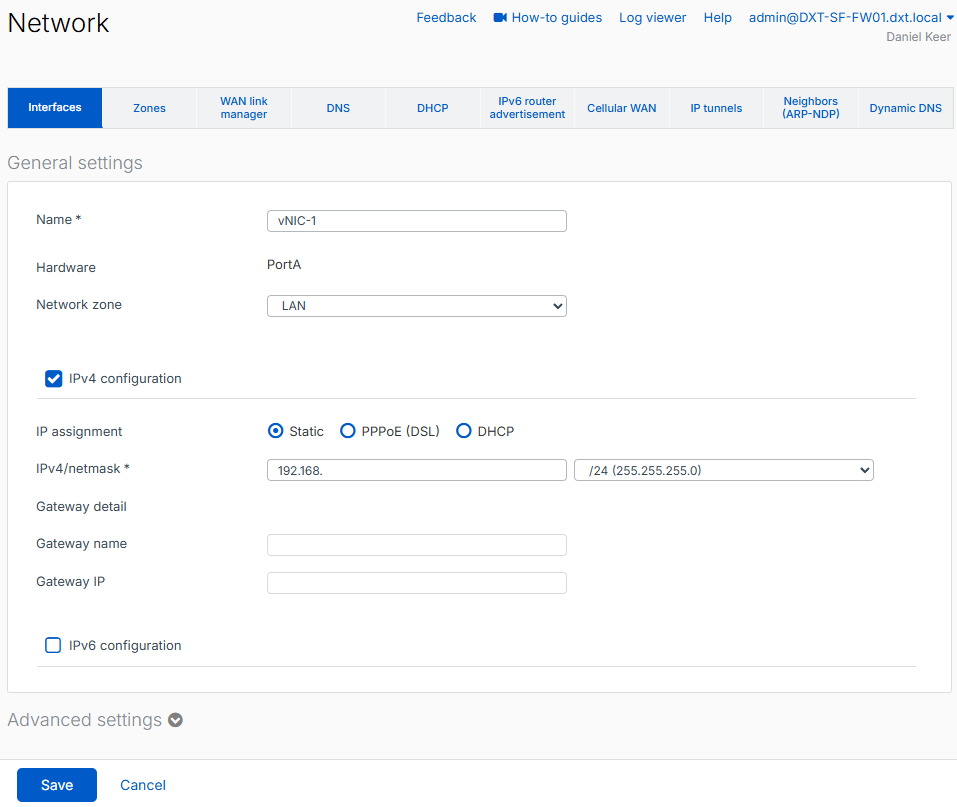Screen dimensions: 957x807
Task: Go to the DHCP tab
Action: (433, 108)
